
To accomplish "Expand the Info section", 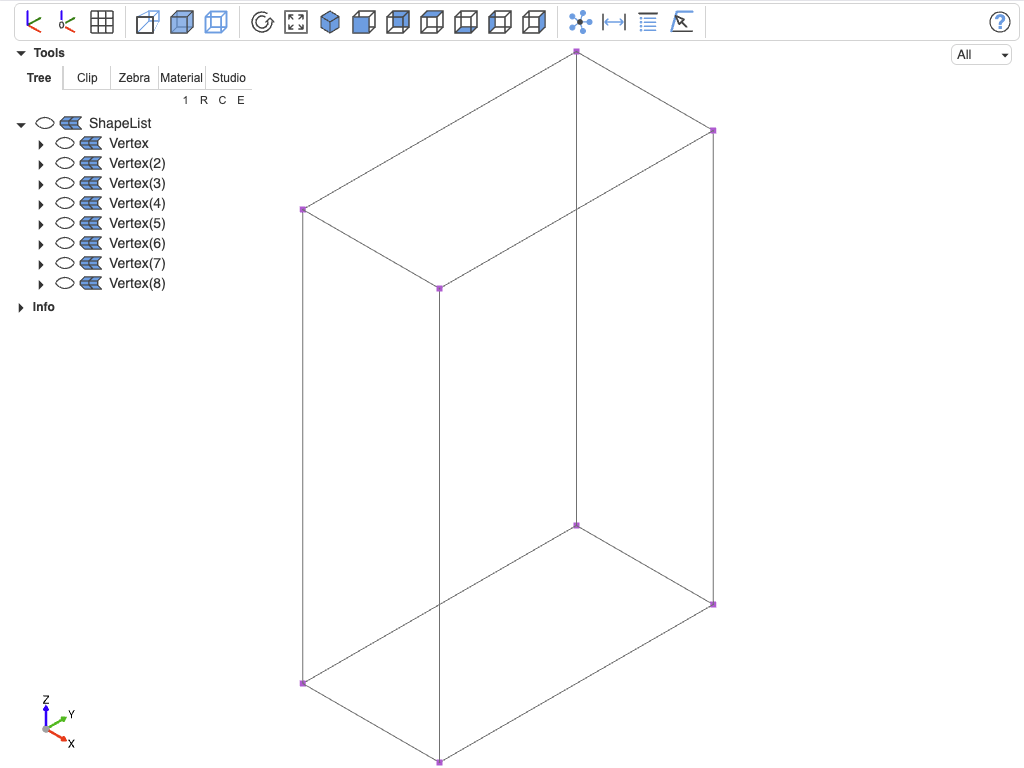I will (x=21, y=308).
